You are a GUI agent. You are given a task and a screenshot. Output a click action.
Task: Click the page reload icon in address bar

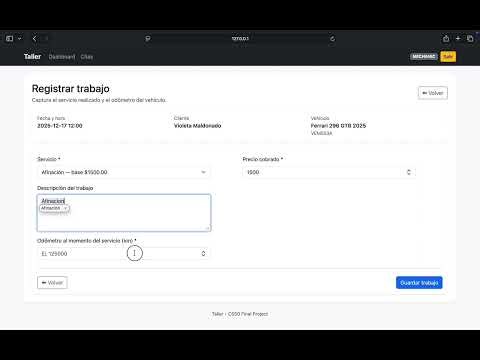tap(332, 39)
